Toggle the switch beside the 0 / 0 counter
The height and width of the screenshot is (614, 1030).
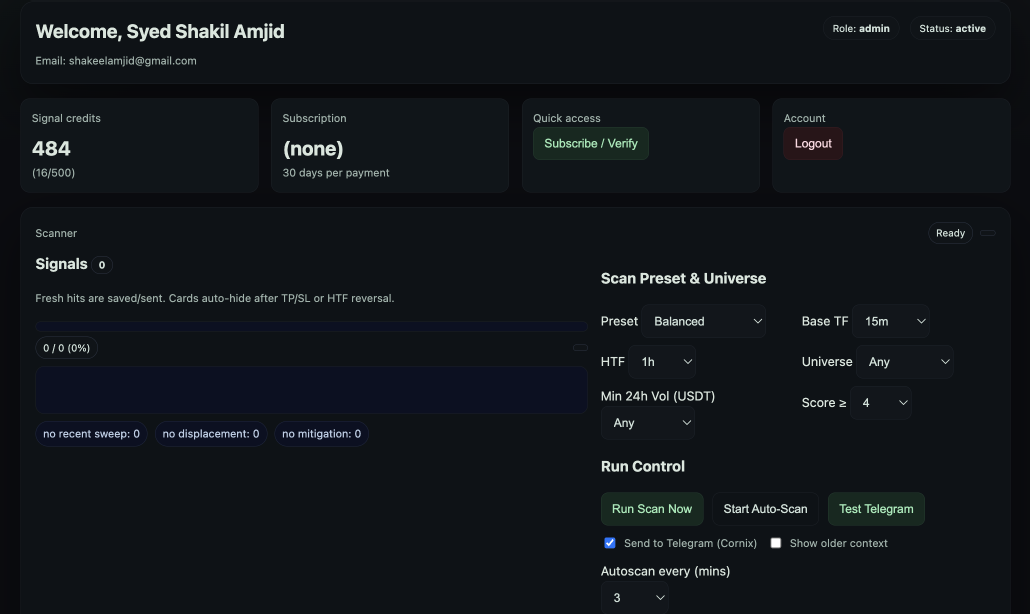(x=580, y=347)
